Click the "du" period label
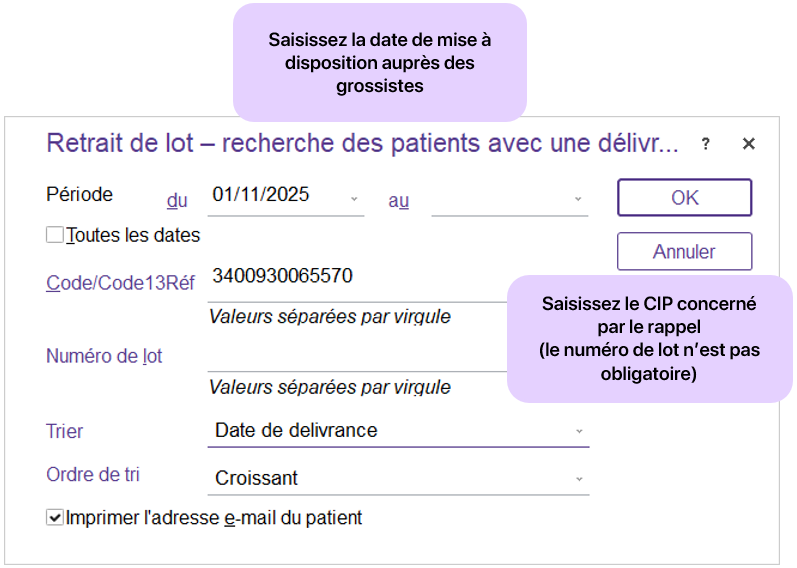 (x=177, y=200)
